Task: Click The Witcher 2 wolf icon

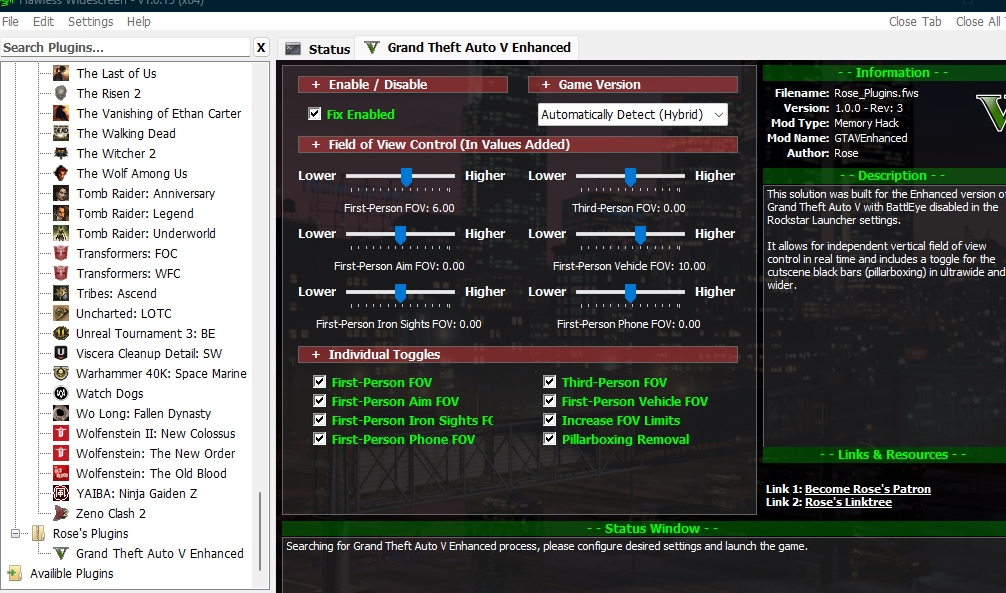Action: tap(61, 153)
